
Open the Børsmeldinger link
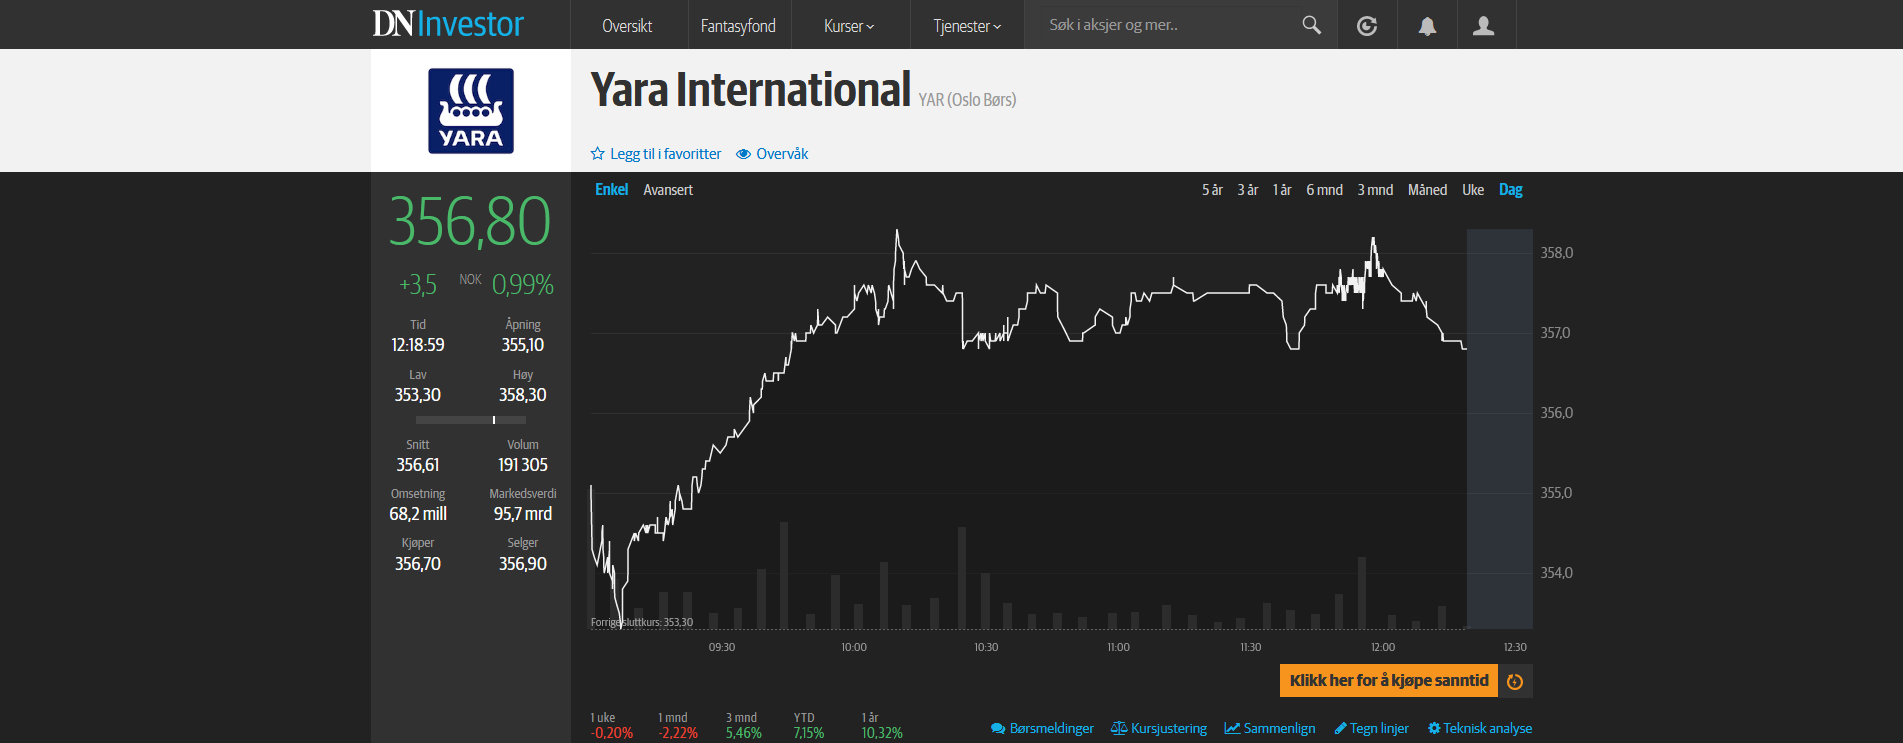(x=1051, y=728)
